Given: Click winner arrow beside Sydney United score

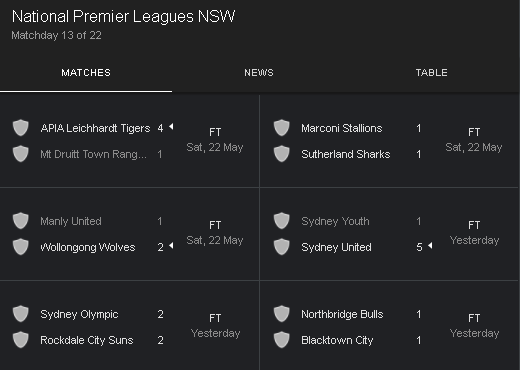Looking at the screenshot, I should point(430,246).
